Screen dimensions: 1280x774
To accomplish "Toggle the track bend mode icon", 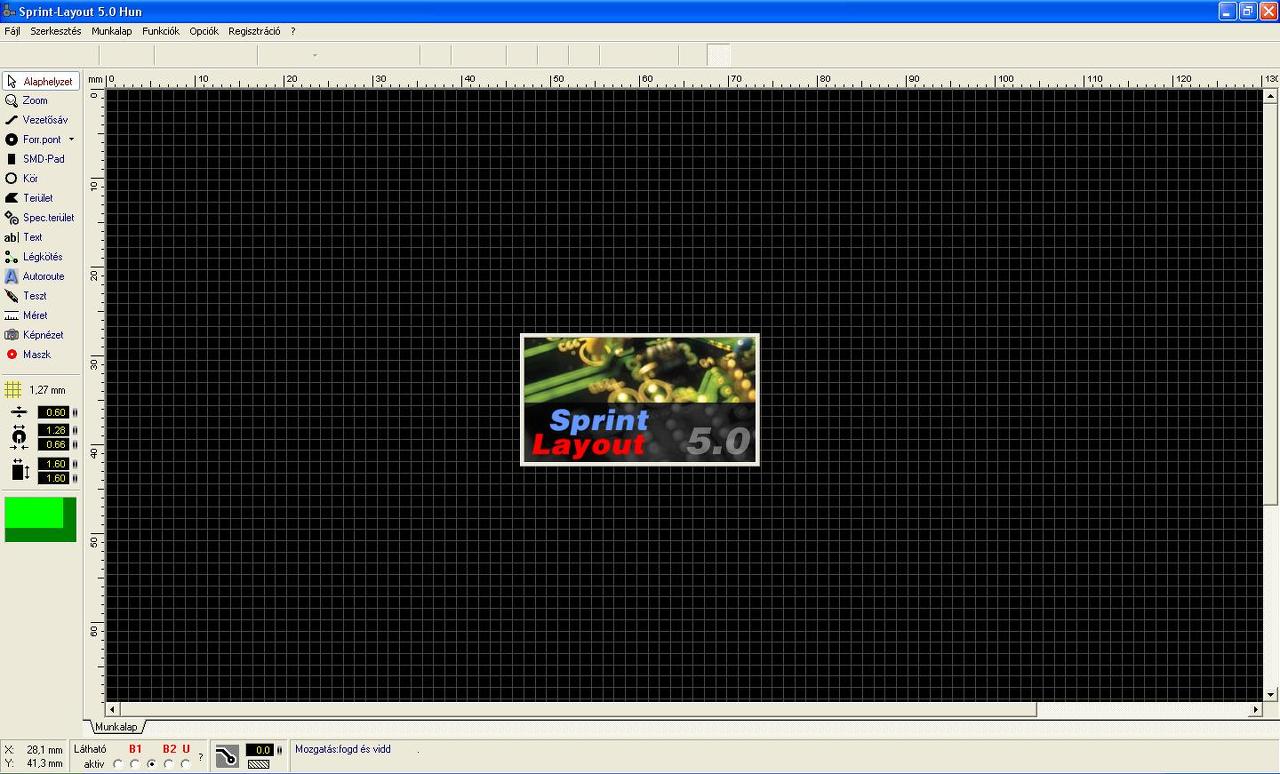I will 227,756.
